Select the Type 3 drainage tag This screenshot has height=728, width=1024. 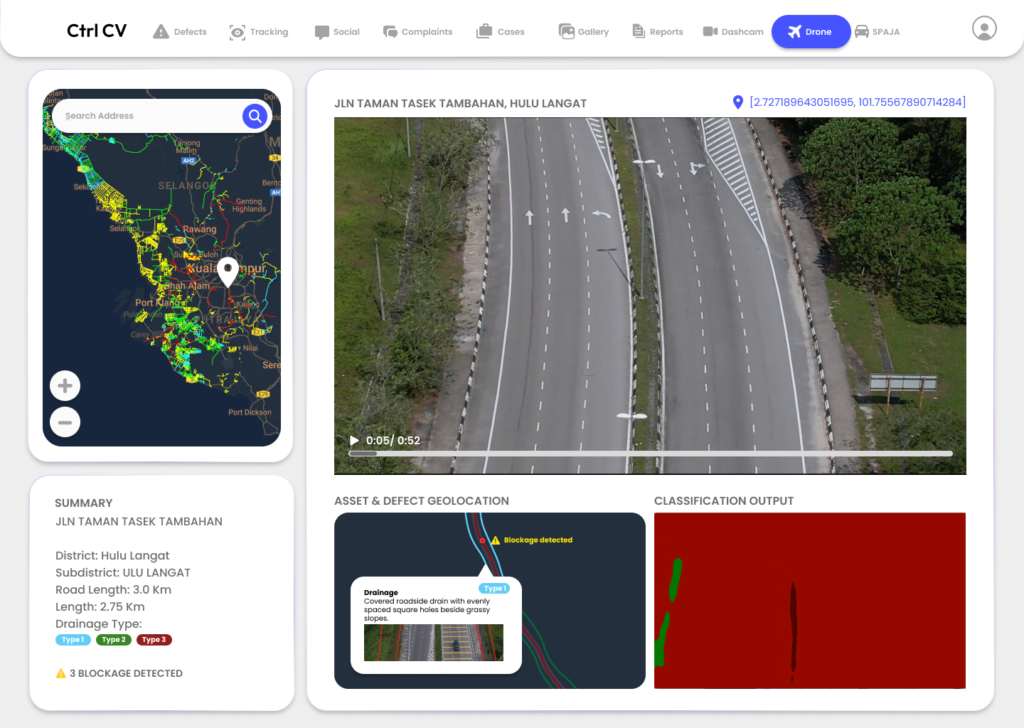tap(154, 640)
